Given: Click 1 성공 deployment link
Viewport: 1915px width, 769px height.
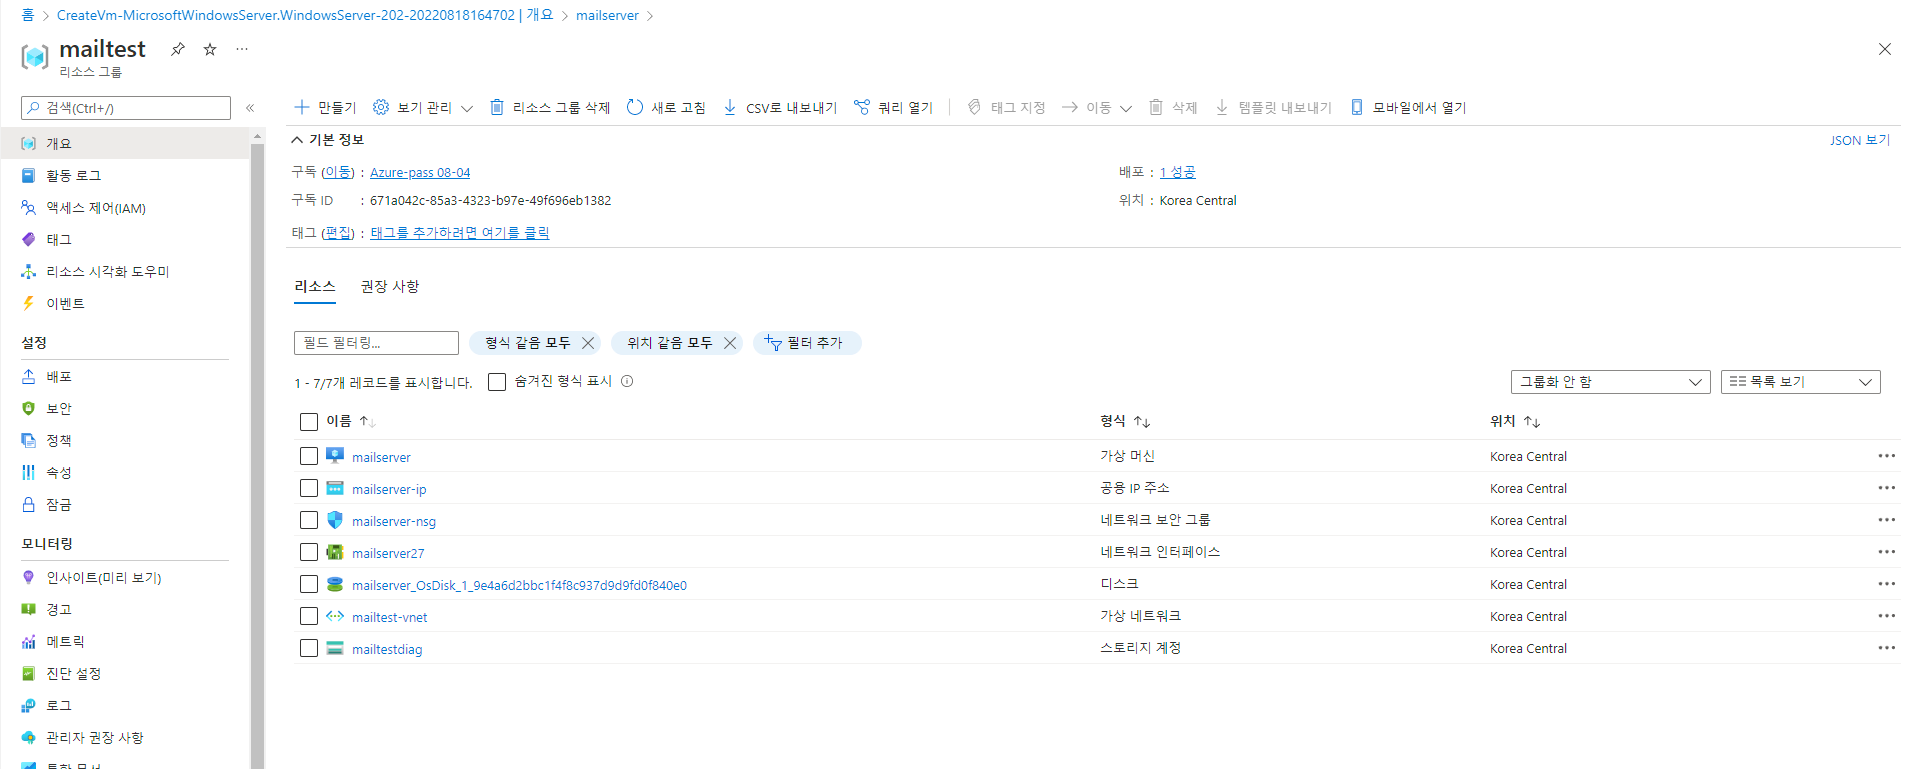Looking at the screenshot, I should coord(1178,172).
